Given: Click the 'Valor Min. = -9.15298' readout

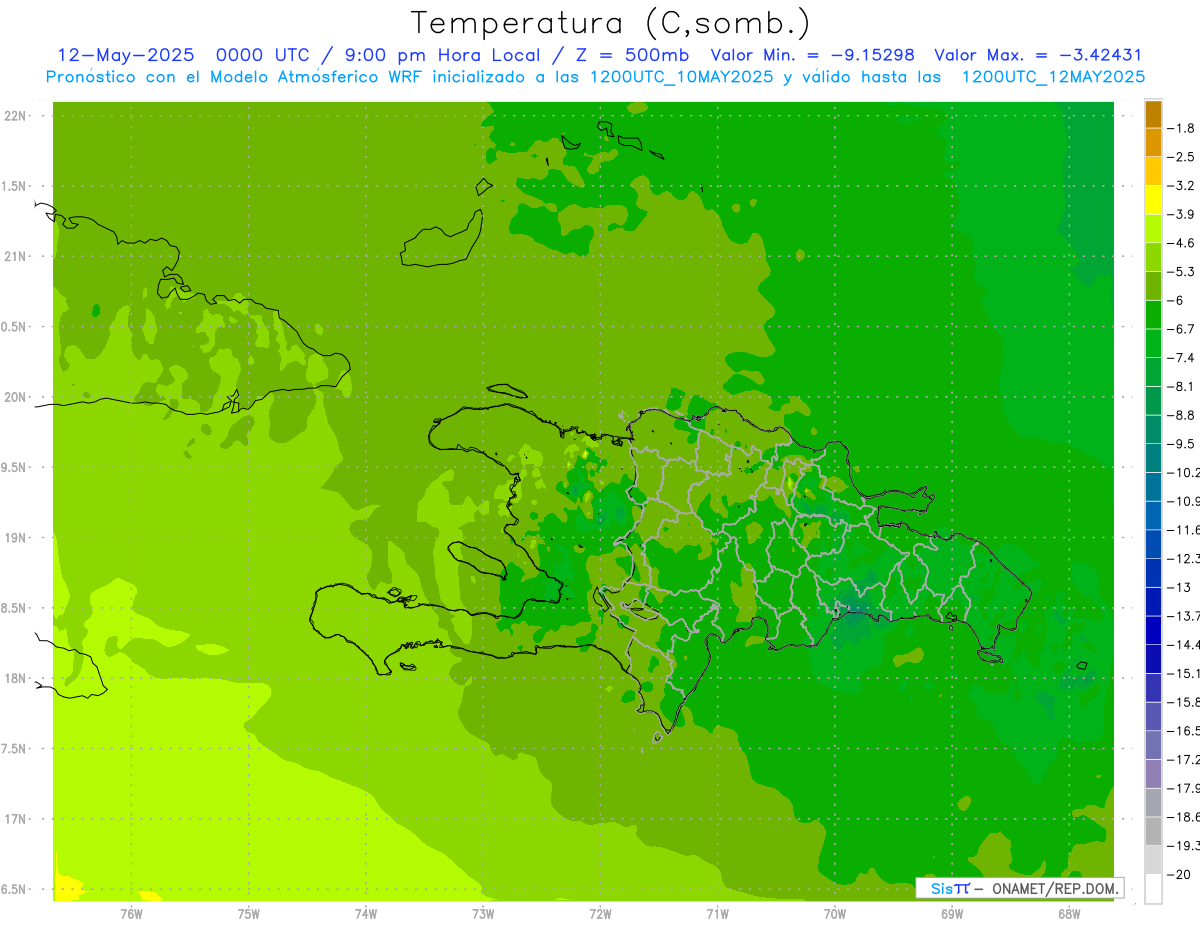Looking at the screenshot, I should (812, 55).
